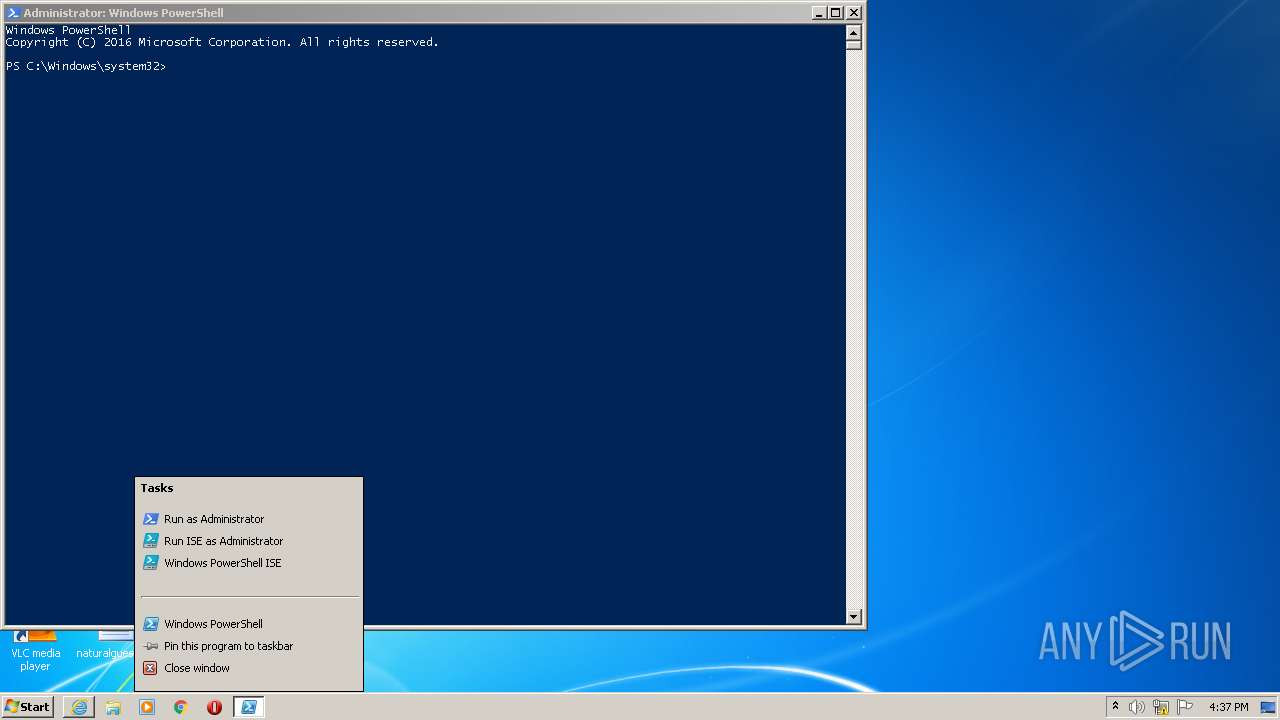Screen dimensions: 1280x720
Task: Click the PowerShell scrollbar down arrow
Action: (854, 617)
